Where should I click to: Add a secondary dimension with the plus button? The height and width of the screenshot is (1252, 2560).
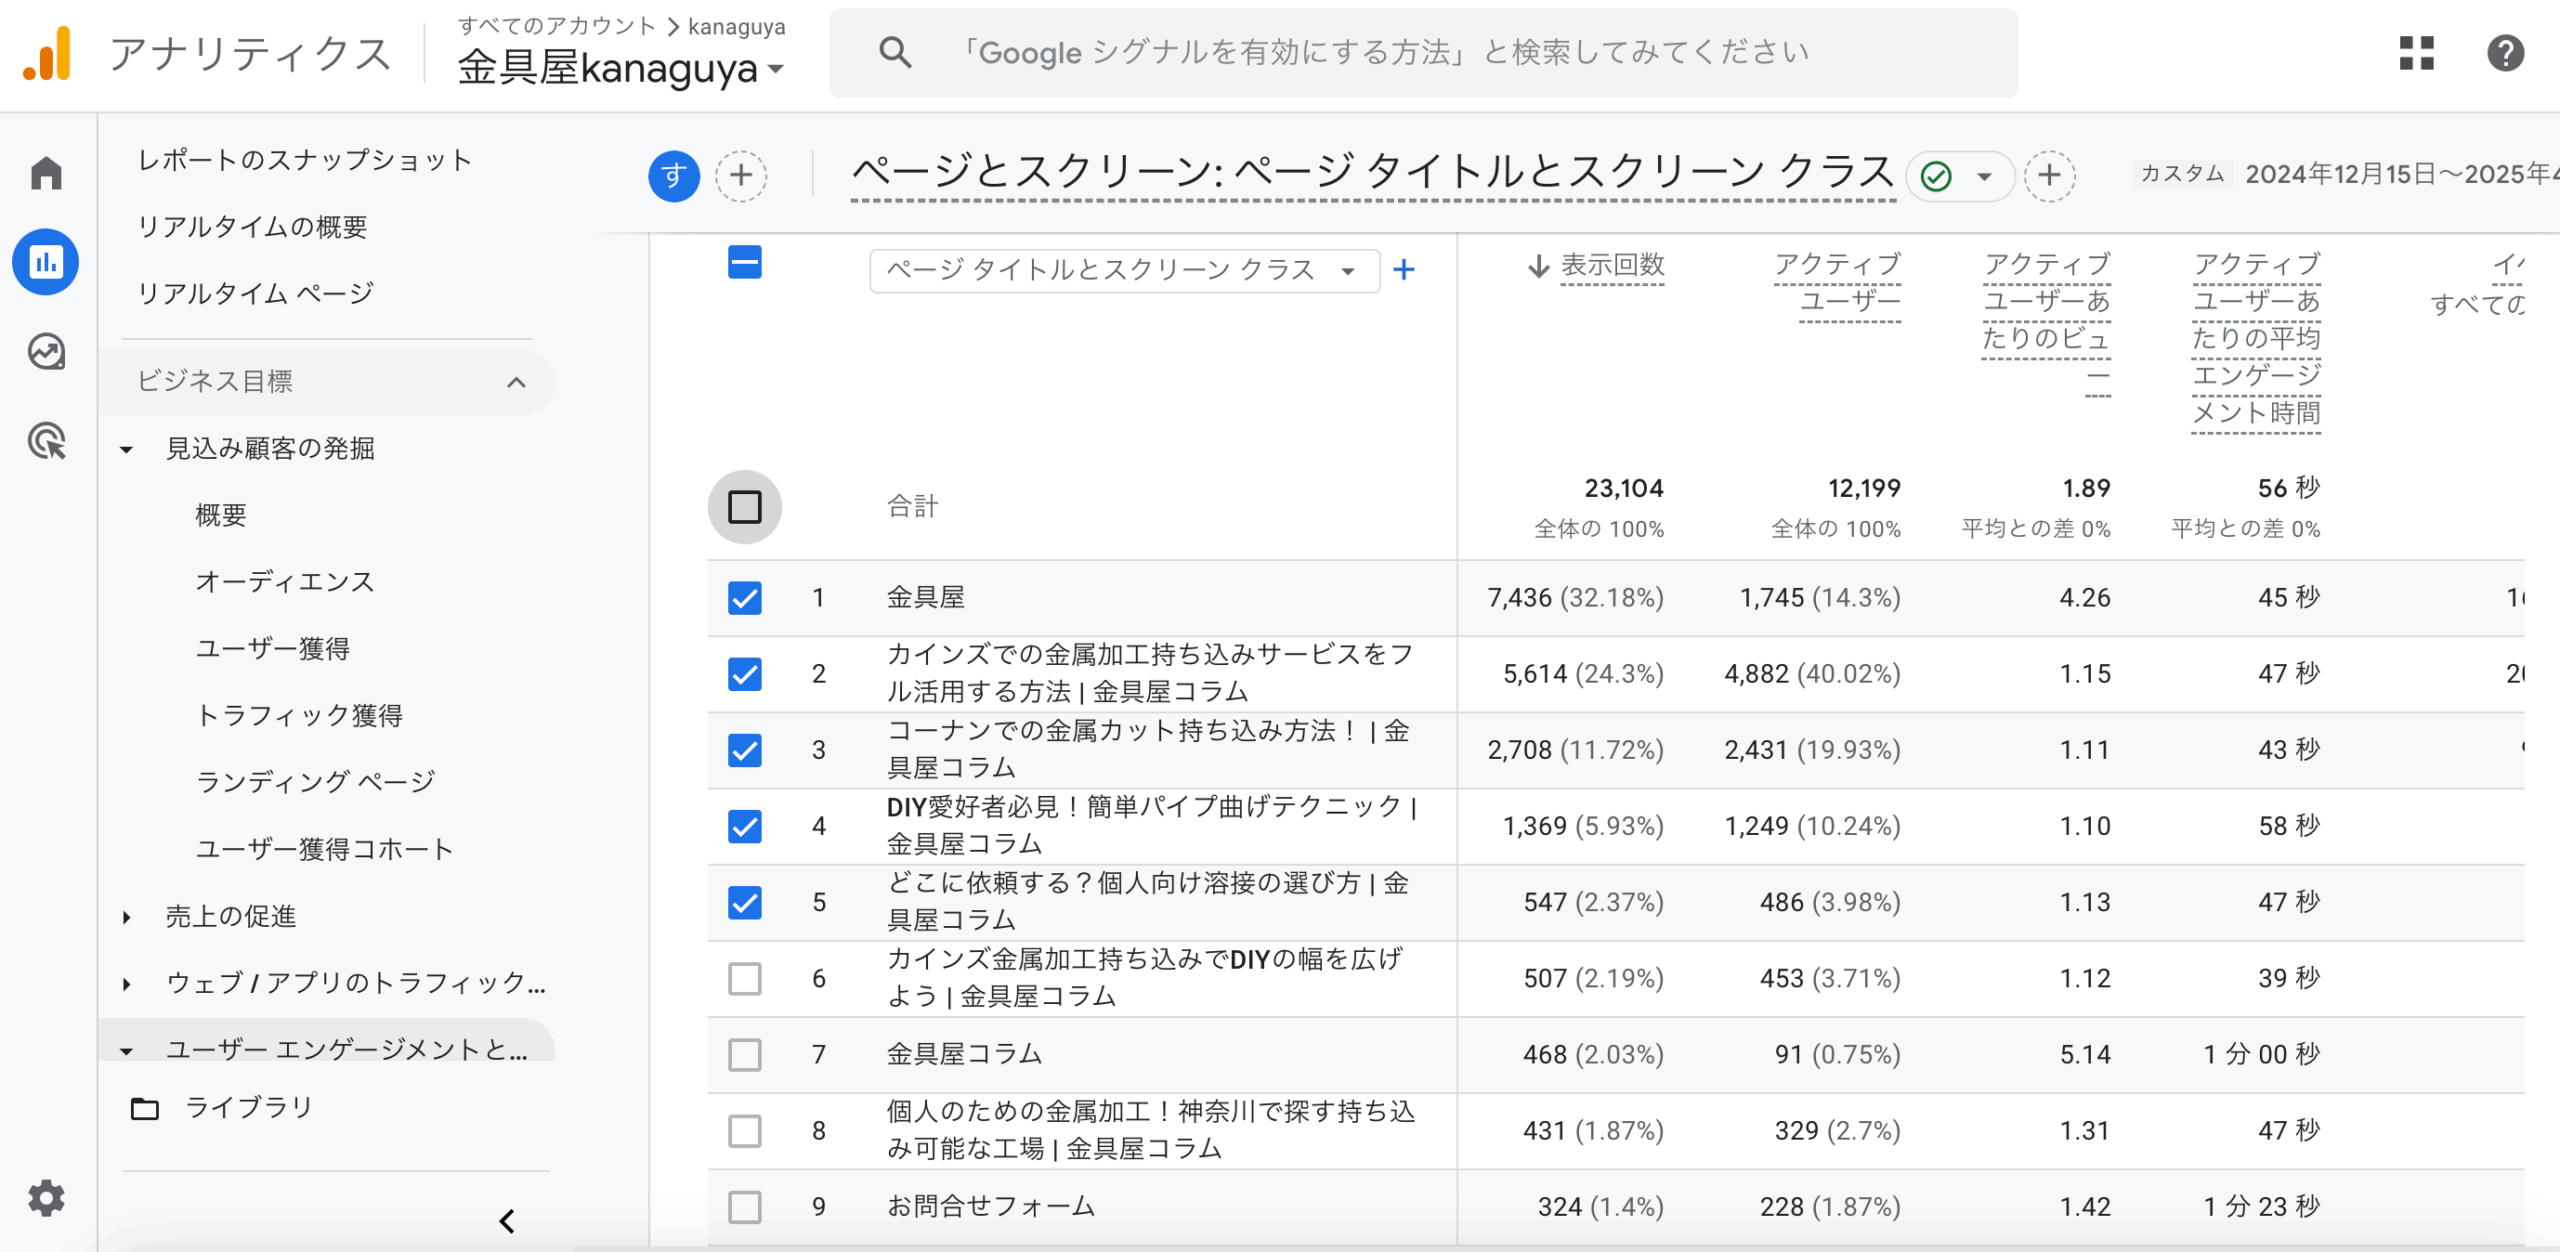point(1404,269)
